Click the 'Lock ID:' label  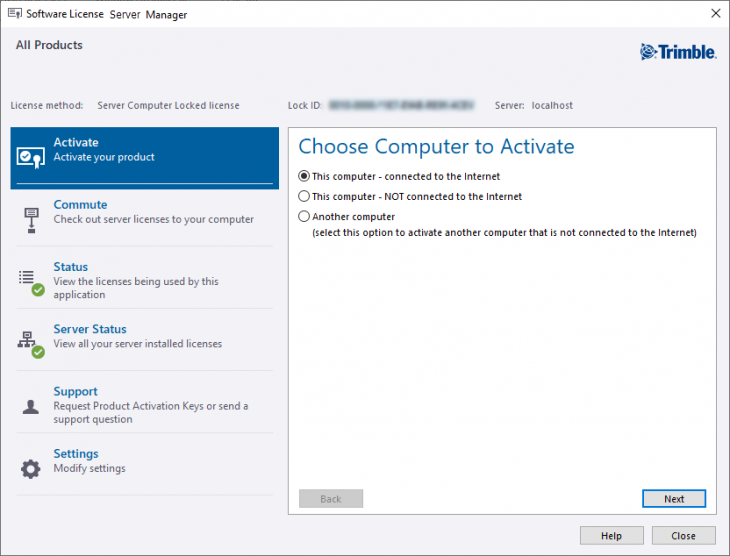305,105
